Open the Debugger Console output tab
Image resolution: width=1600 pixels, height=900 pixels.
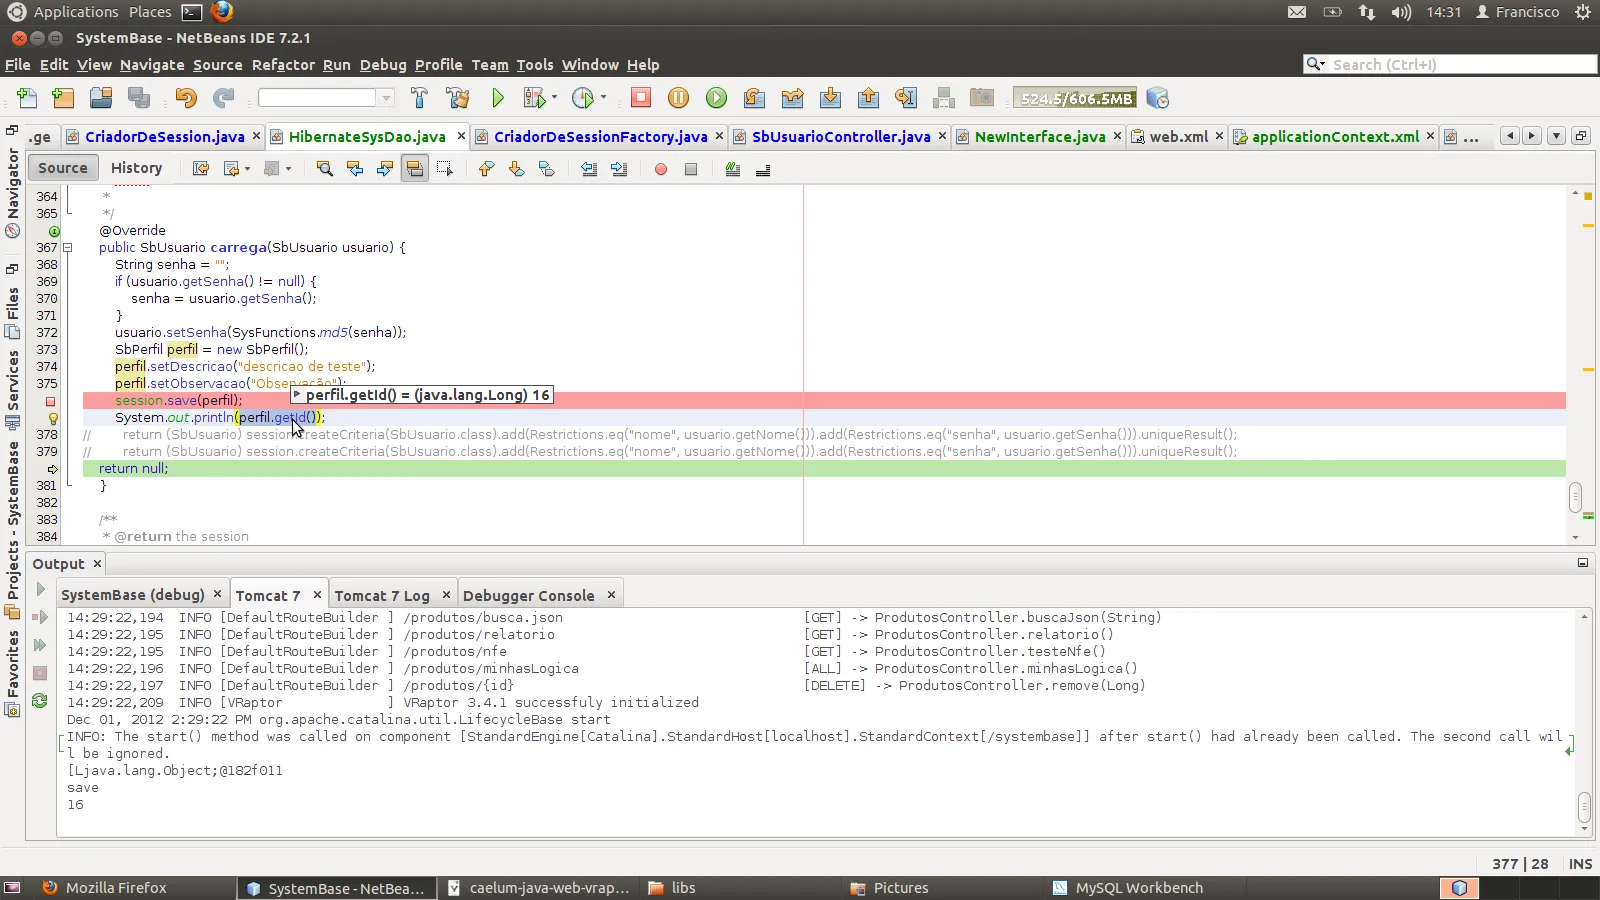(x=528, y=596)
